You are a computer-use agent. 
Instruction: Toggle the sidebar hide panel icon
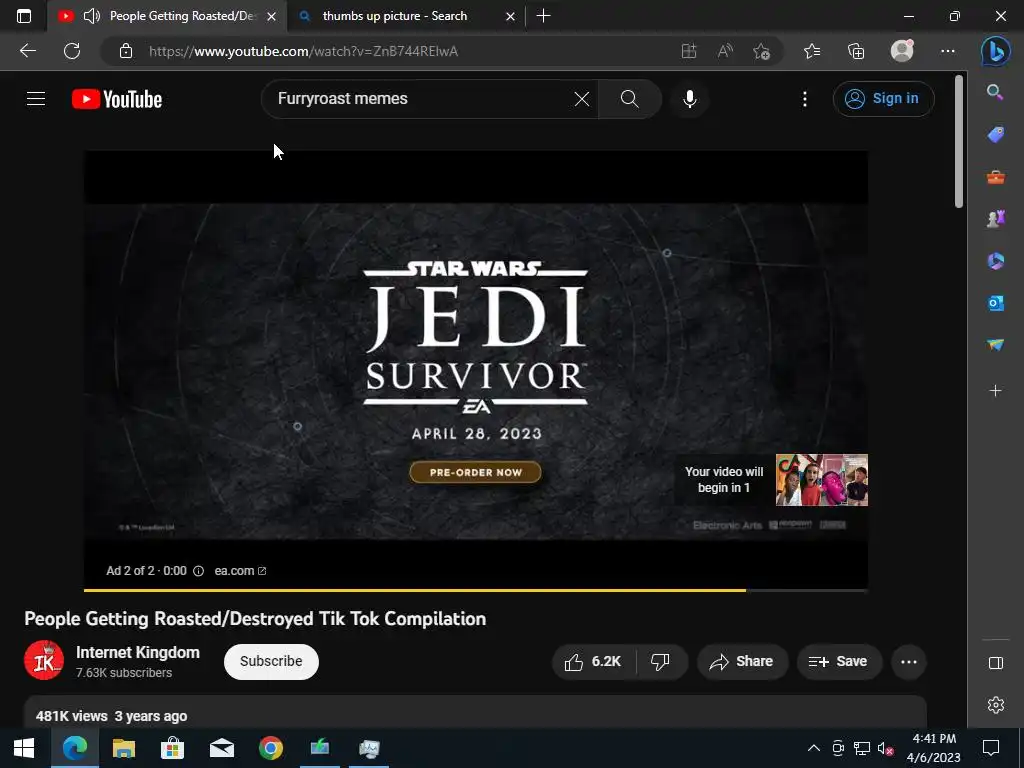tap(995, 664)
